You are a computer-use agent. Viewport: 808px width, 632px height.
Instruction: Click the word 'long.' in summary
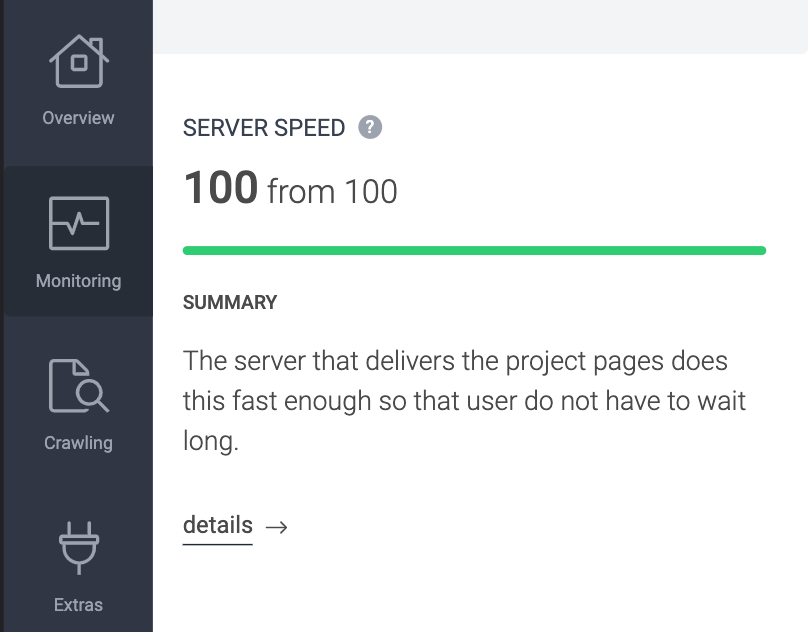[x=211, y=442]
